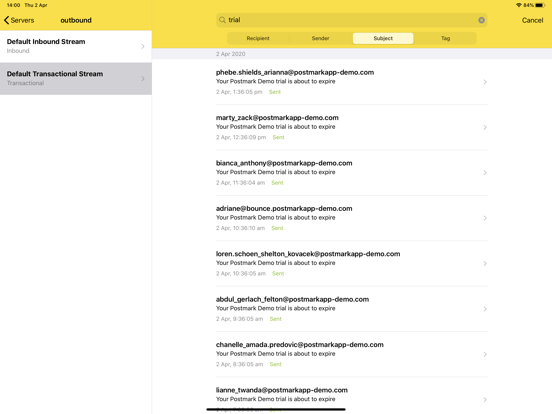Tap chevron on phebe.shields_arianna row

(485, 82)
